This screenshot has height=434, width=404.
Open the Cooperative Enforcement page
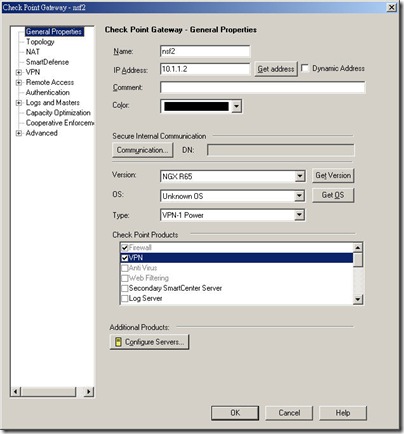click(x=60, y=123)
